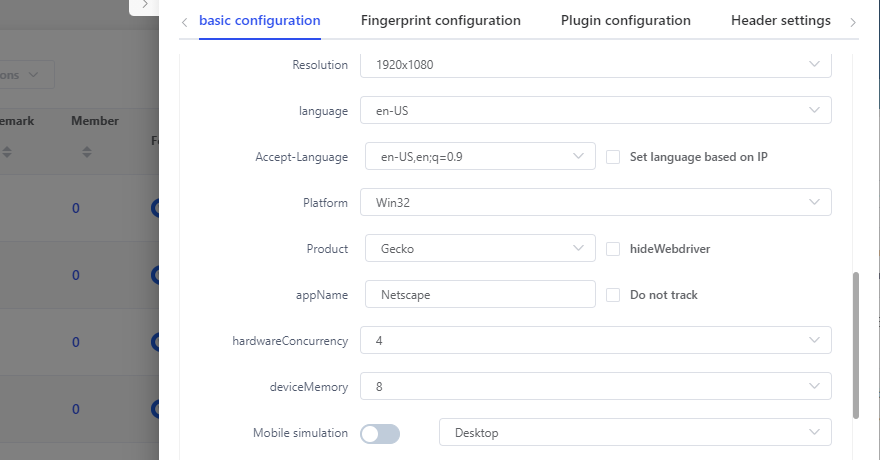Click the Remark column sort arrows
This screenshot has width=880, height=460.
(8, 152)
